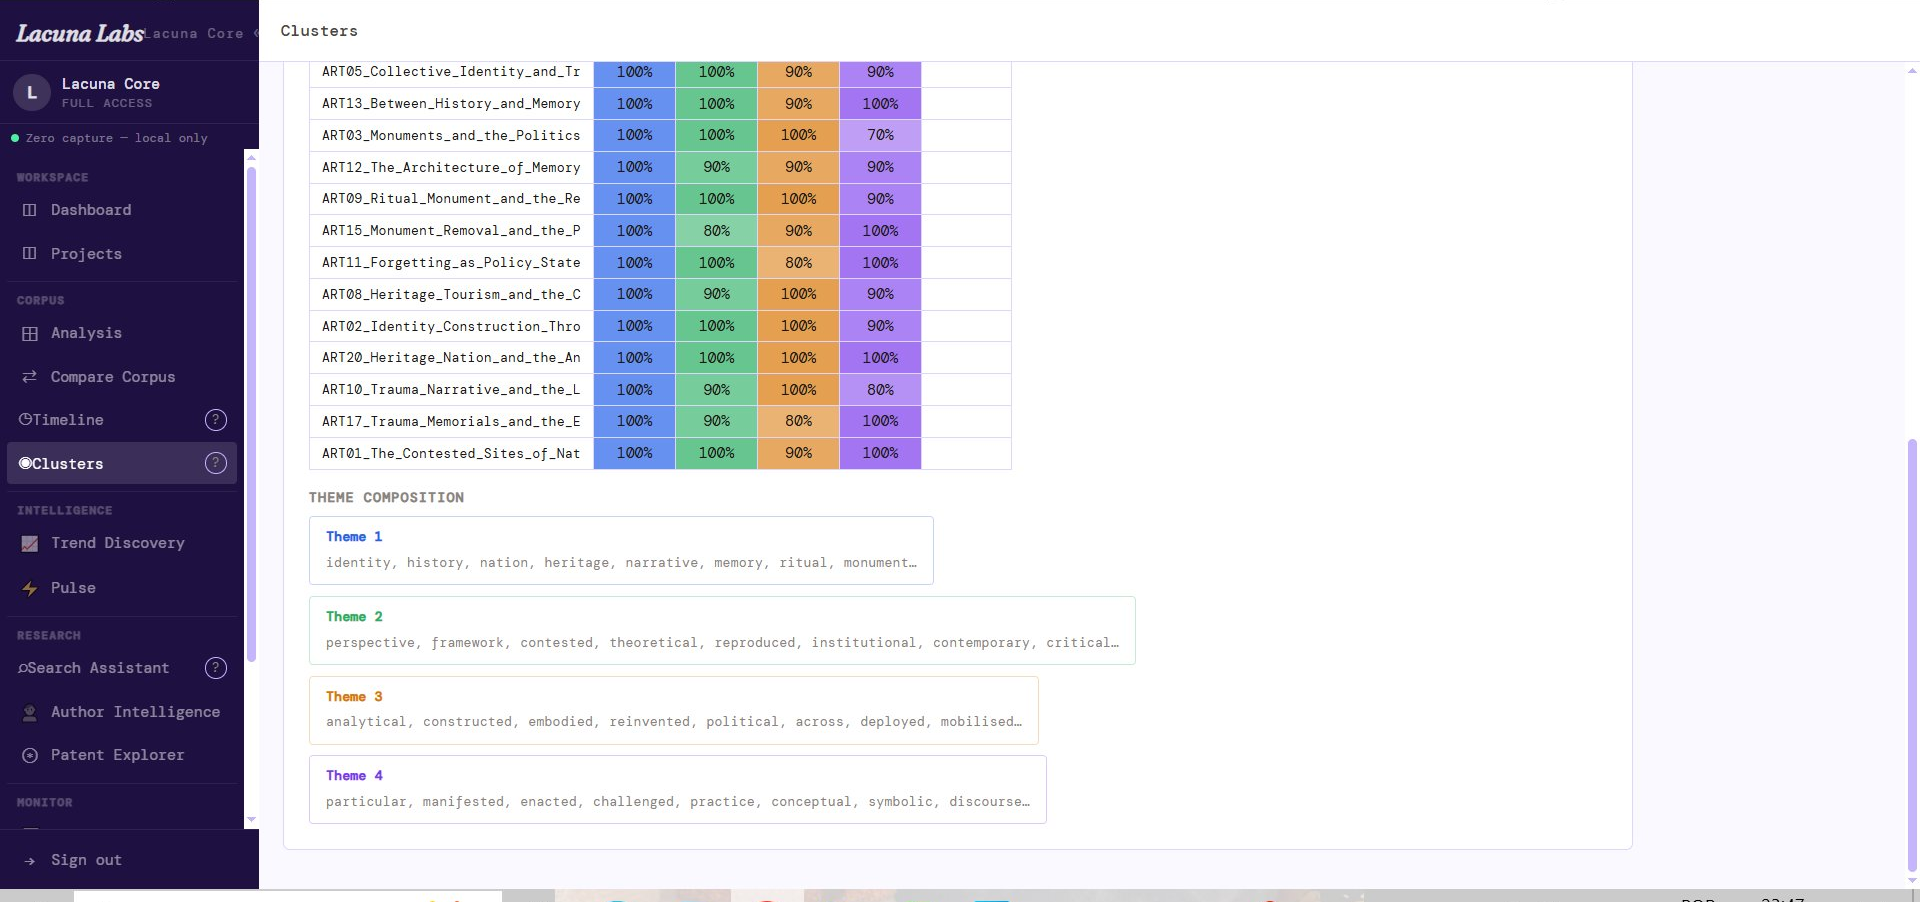This screenshot has width=1920, height=902.
Task: Select the Analysis grid icon
Action: click(x=30, y=333)
